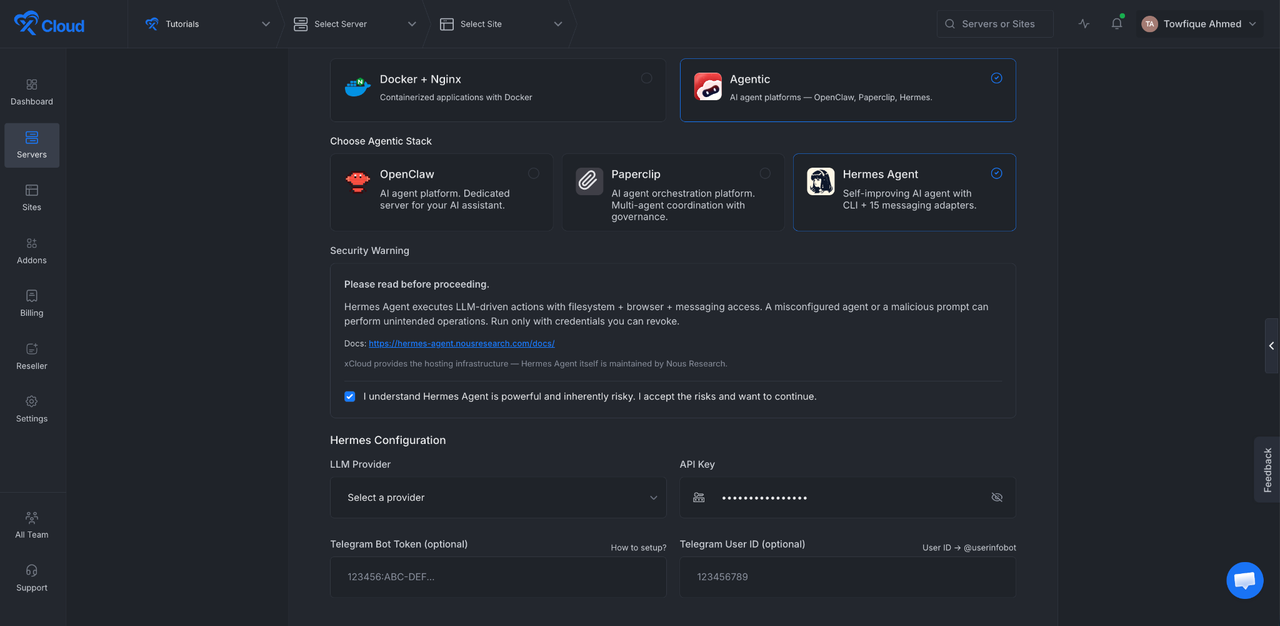Toggle API Key visibility eye icon
This screenshot has width=1280, height=626.
[x=997, y=497]
